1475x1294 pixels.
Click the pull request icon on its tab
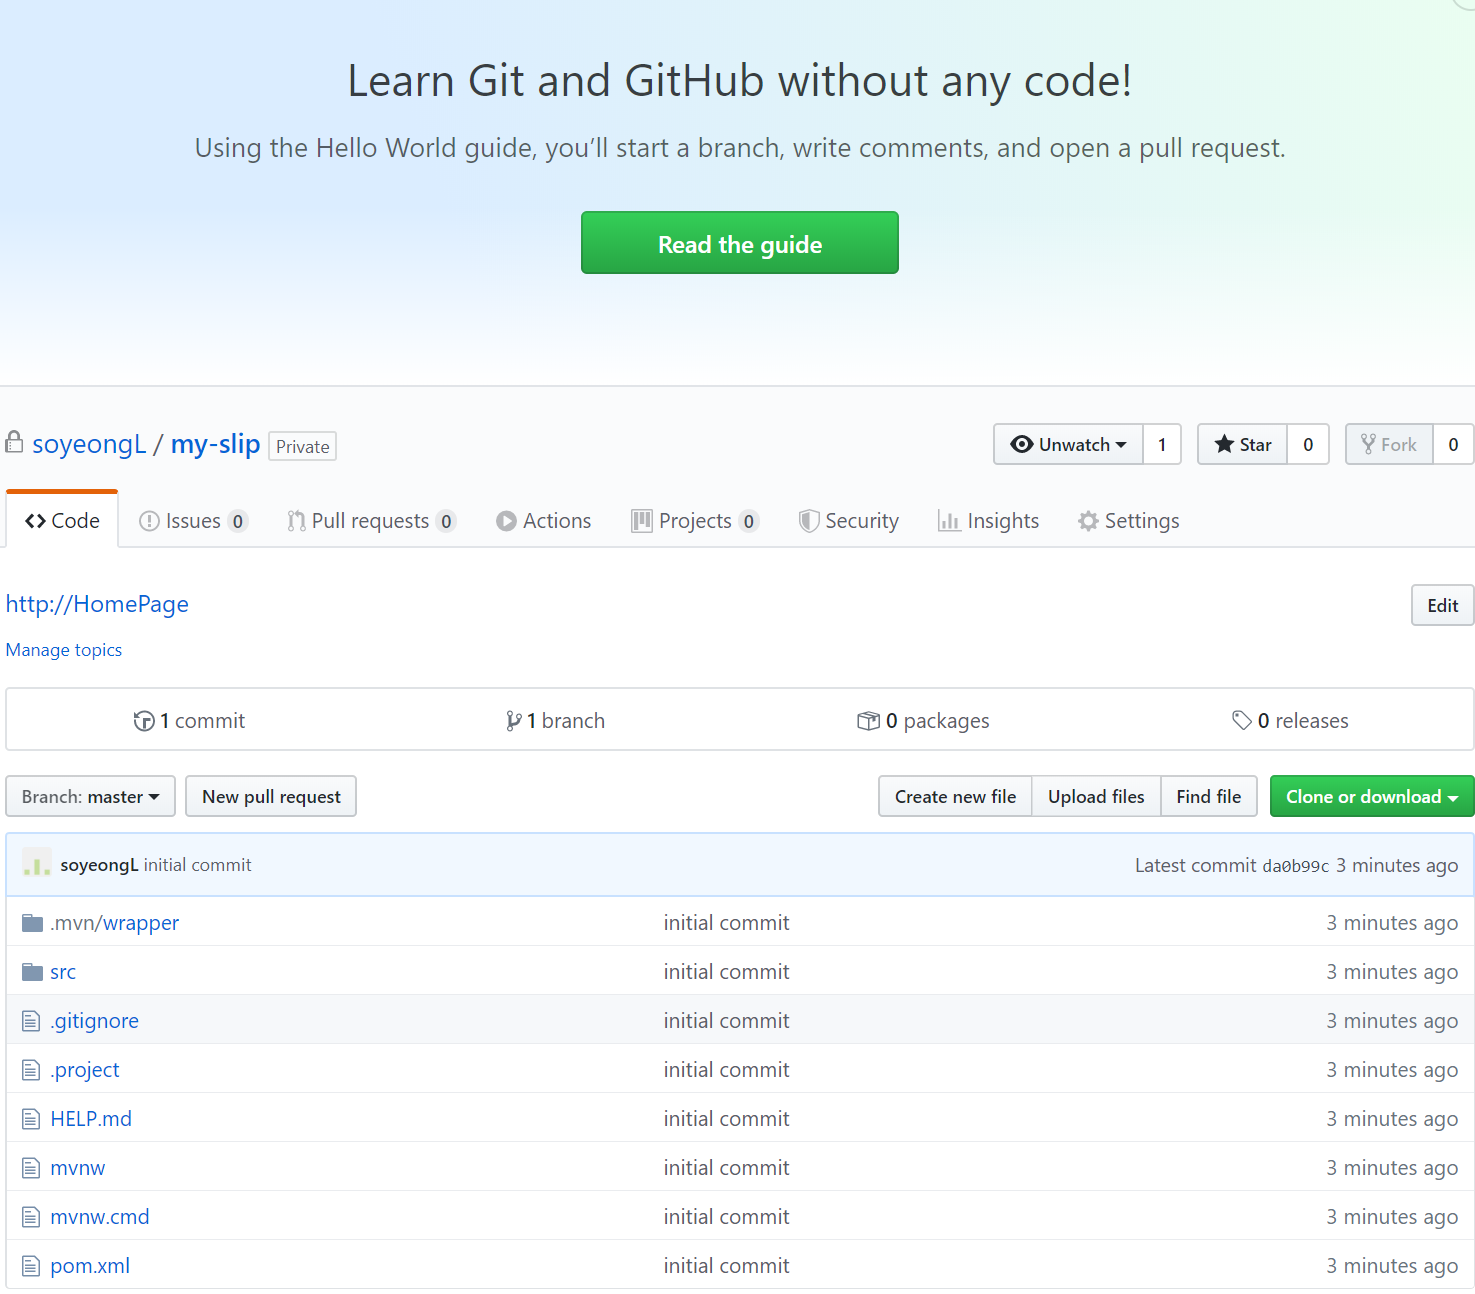point(296,521)
